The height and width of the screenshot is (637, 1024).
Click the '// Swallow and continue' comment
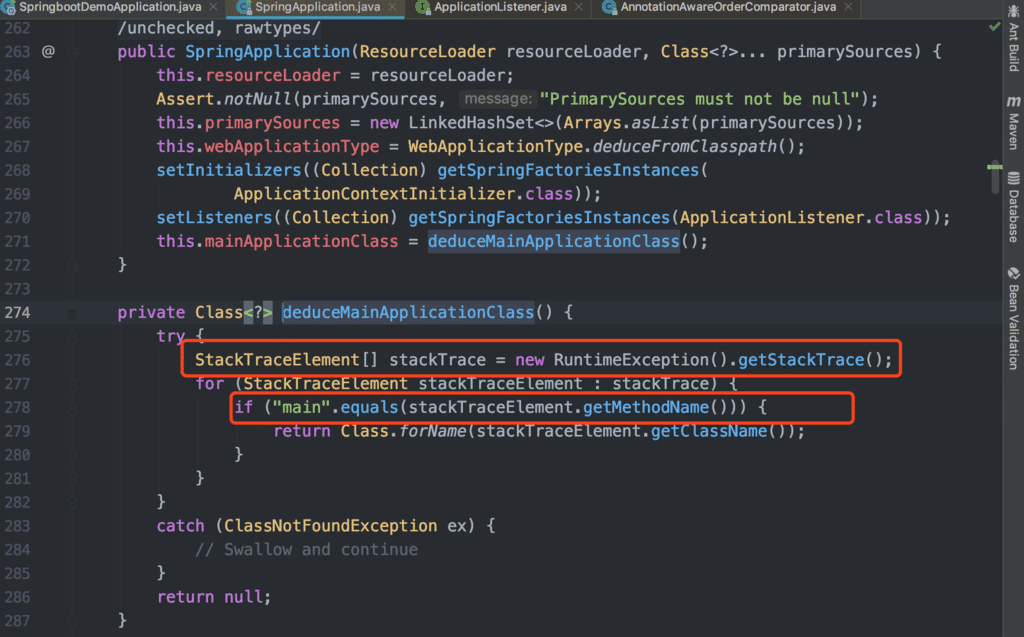(306, 549)
